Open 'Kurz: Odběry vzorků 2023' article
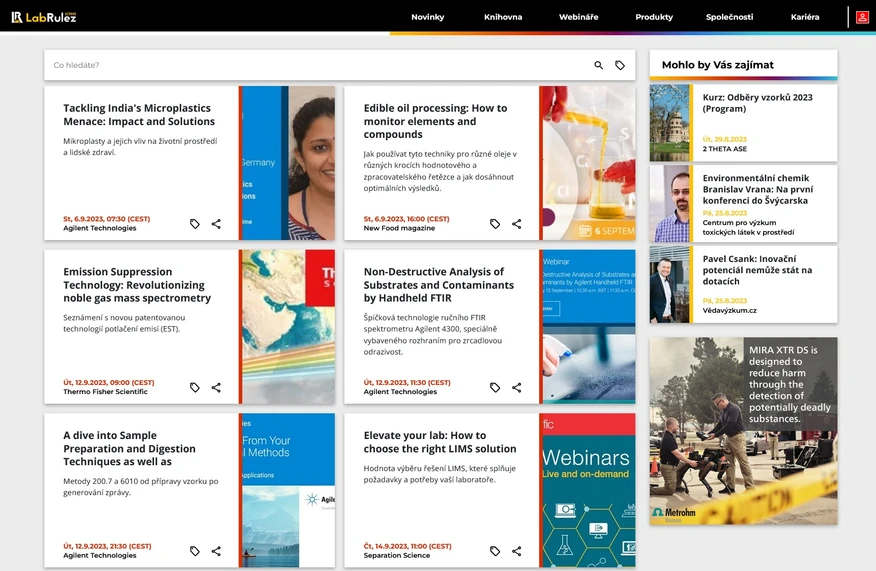This screenshot has width=876, height=571. point(758,103)
